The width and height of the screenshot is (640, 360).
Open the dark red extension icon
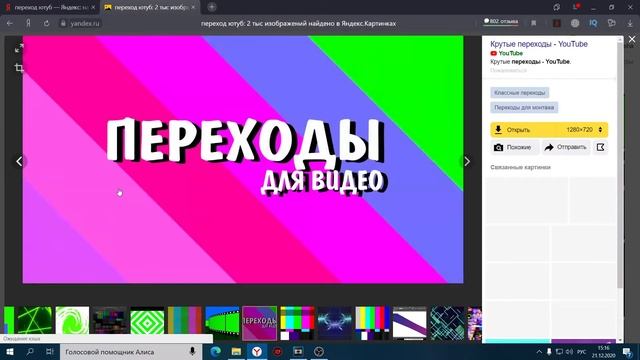(x=556, y=23)
